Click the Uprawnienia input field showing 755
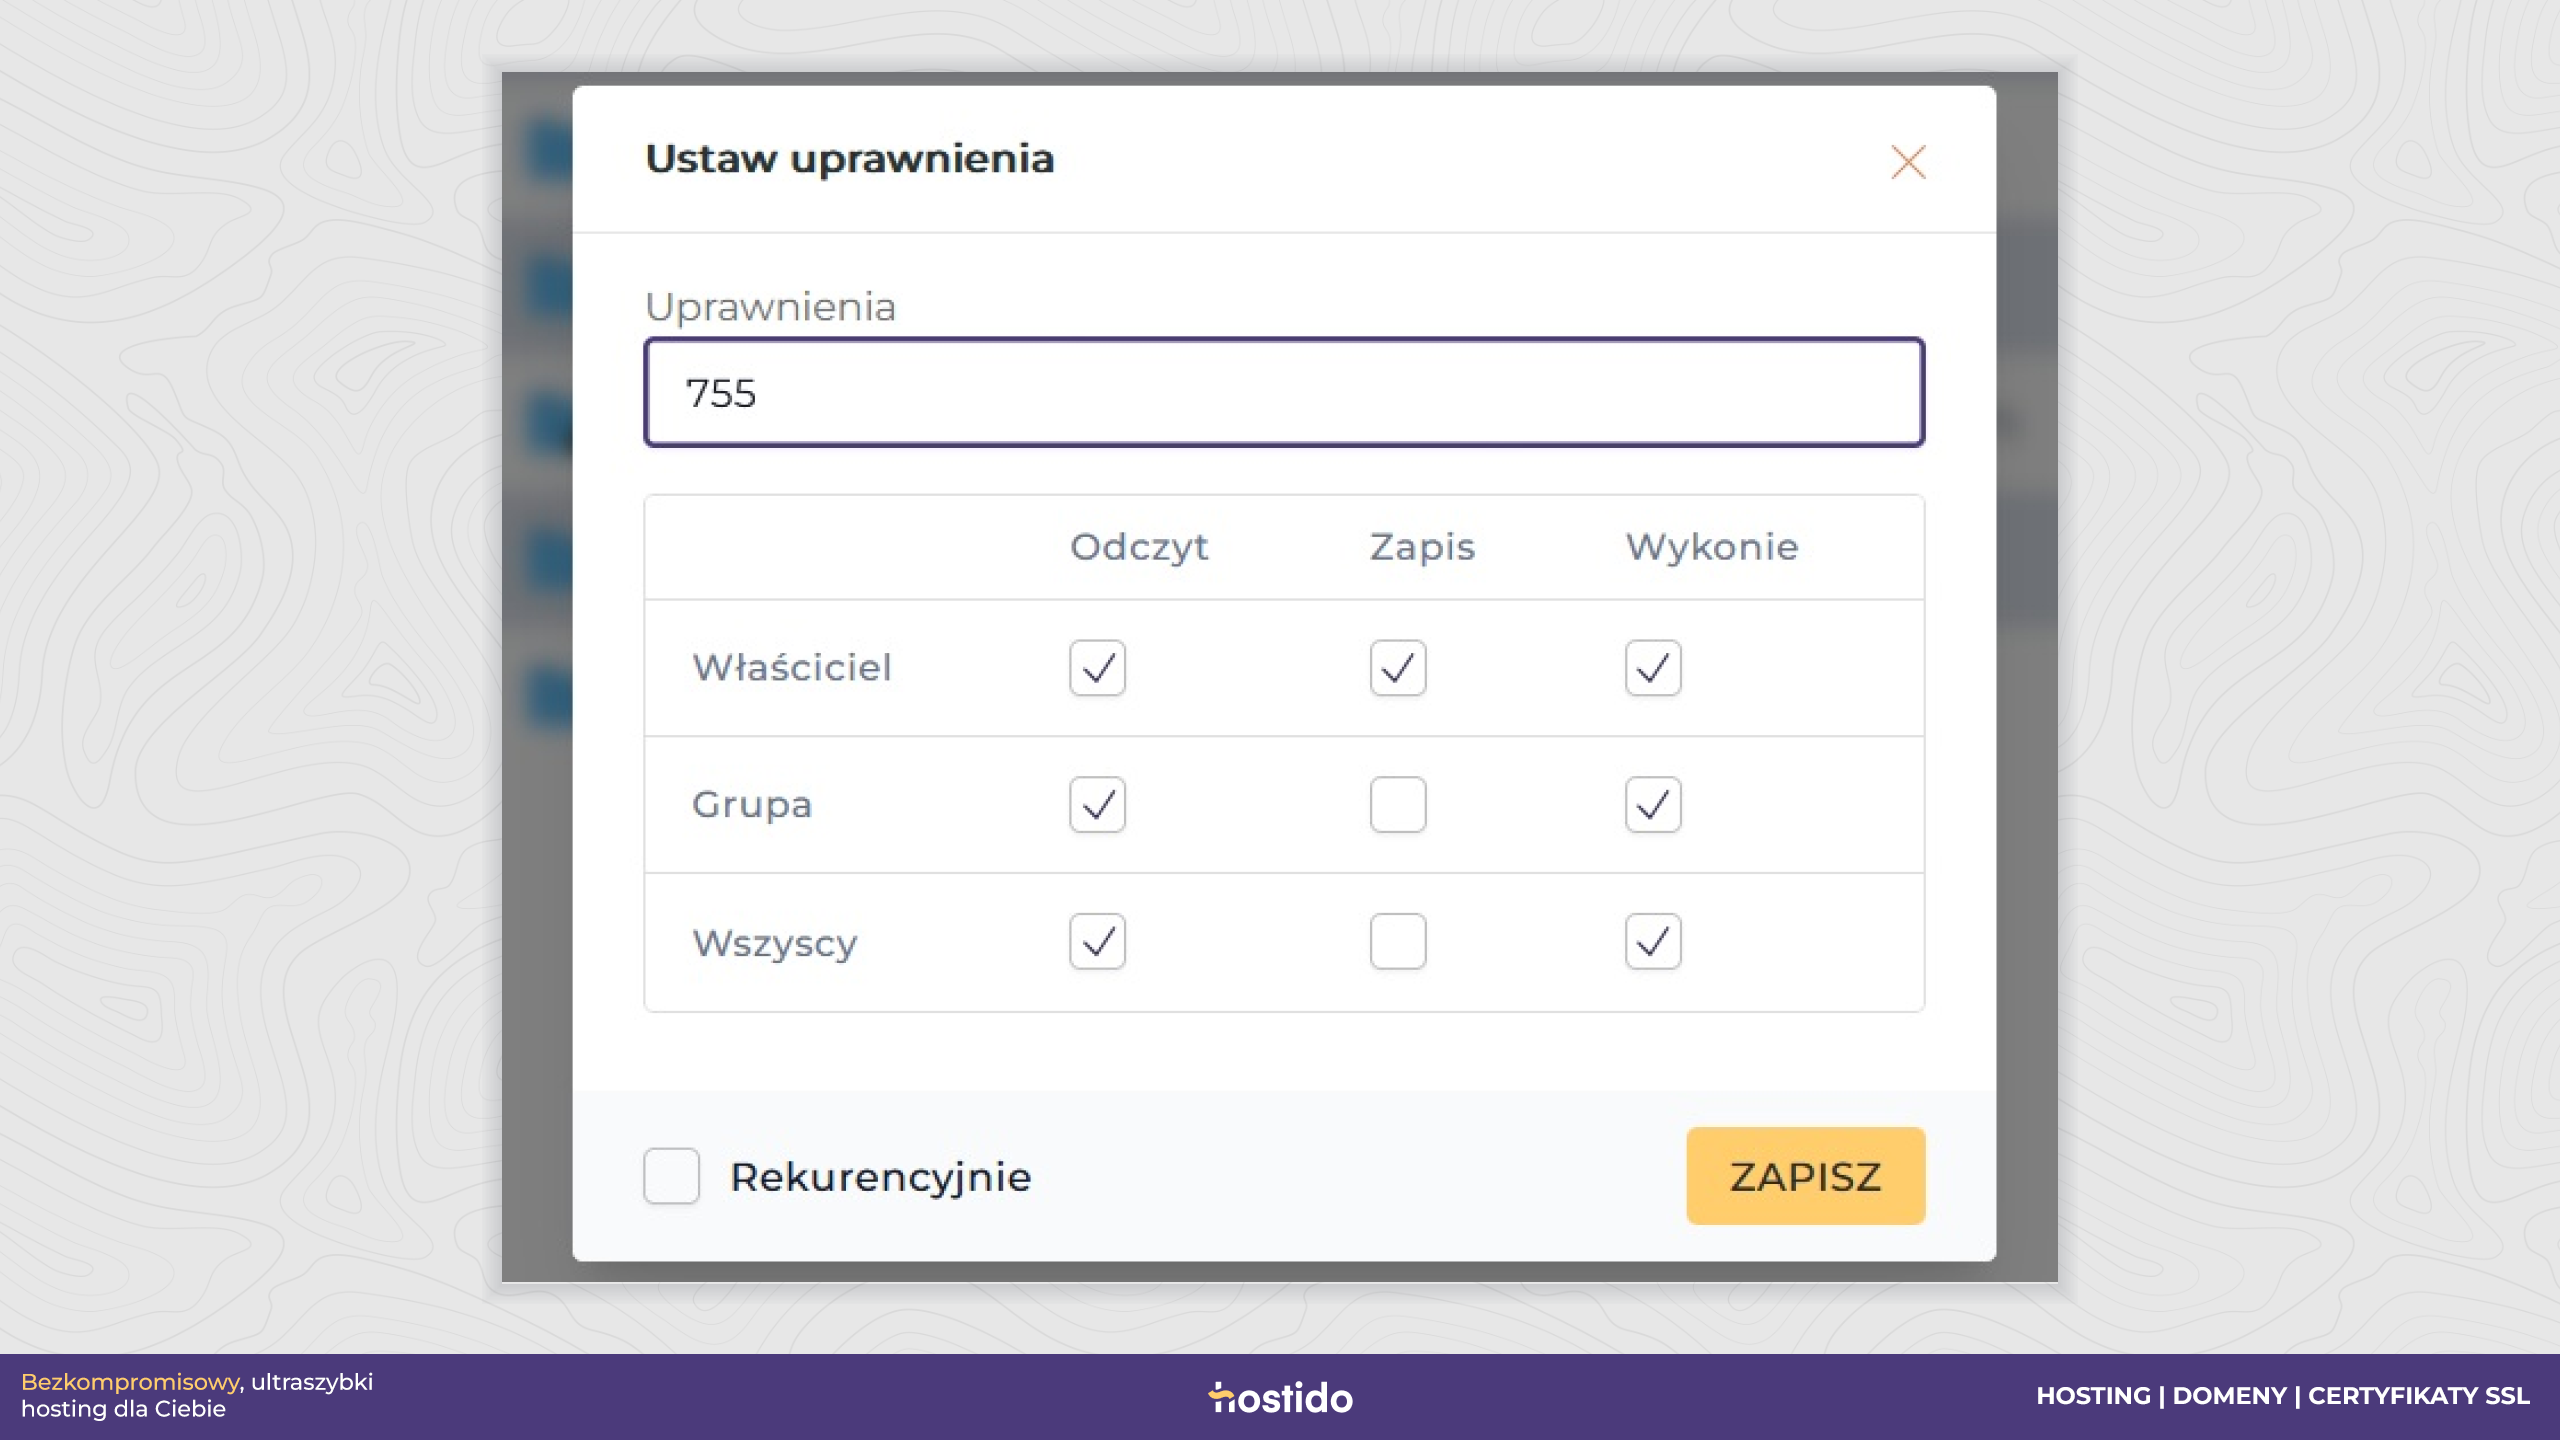This screenshot has height=1440, width=2560. click(1284, 392)
